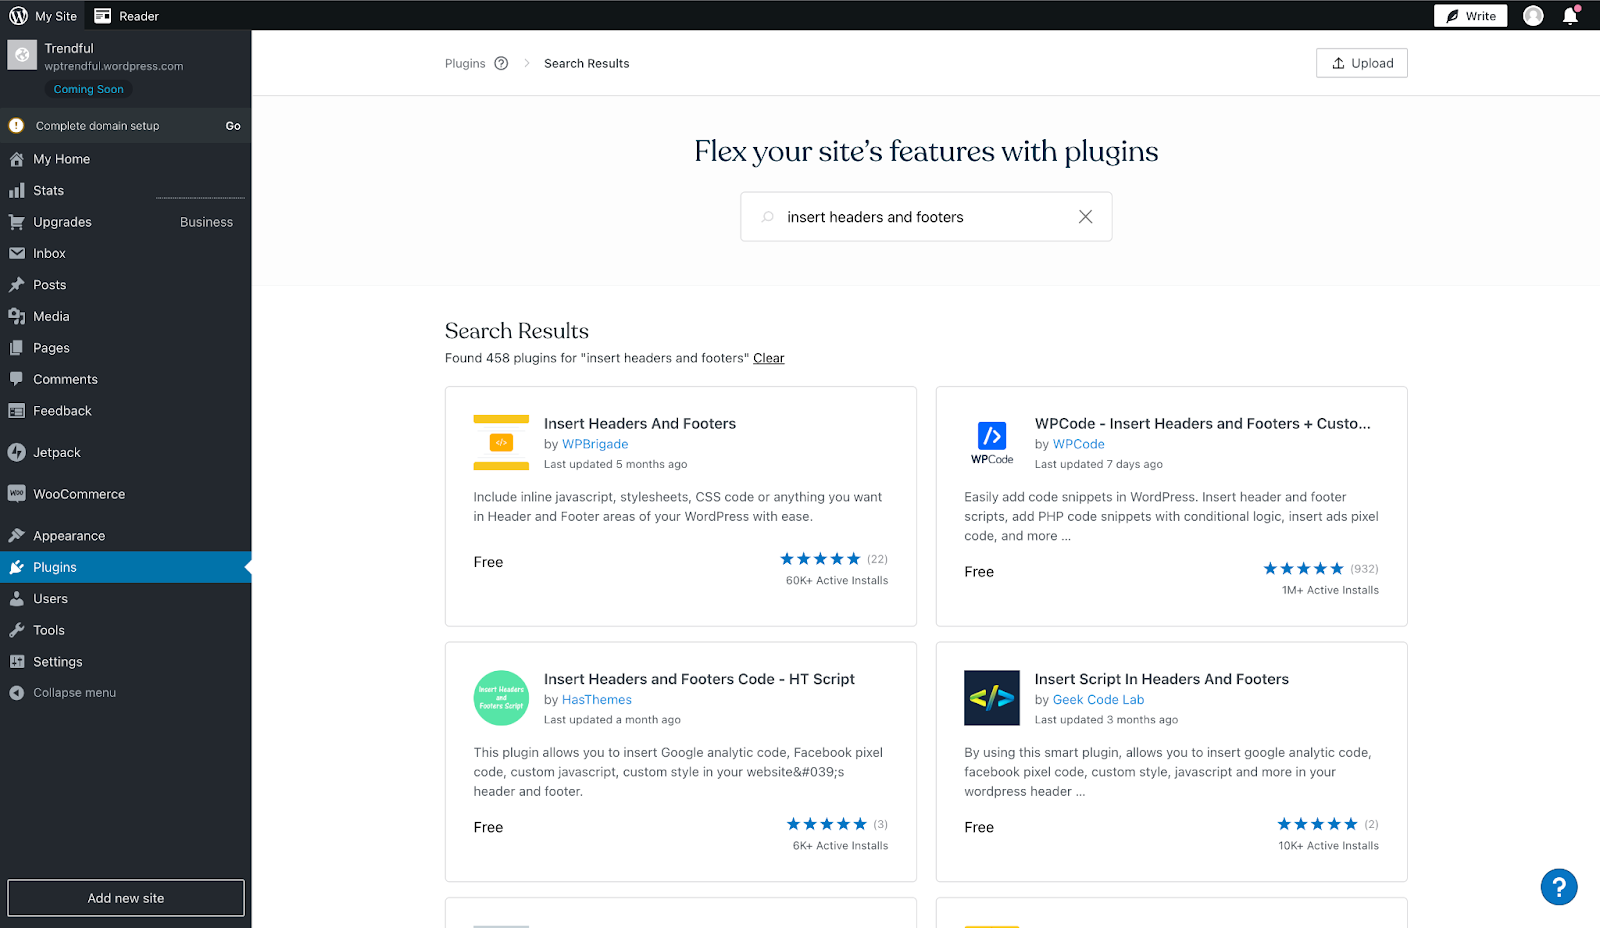
Task: Click the WordPress logo in top bar
Action: 19,15
